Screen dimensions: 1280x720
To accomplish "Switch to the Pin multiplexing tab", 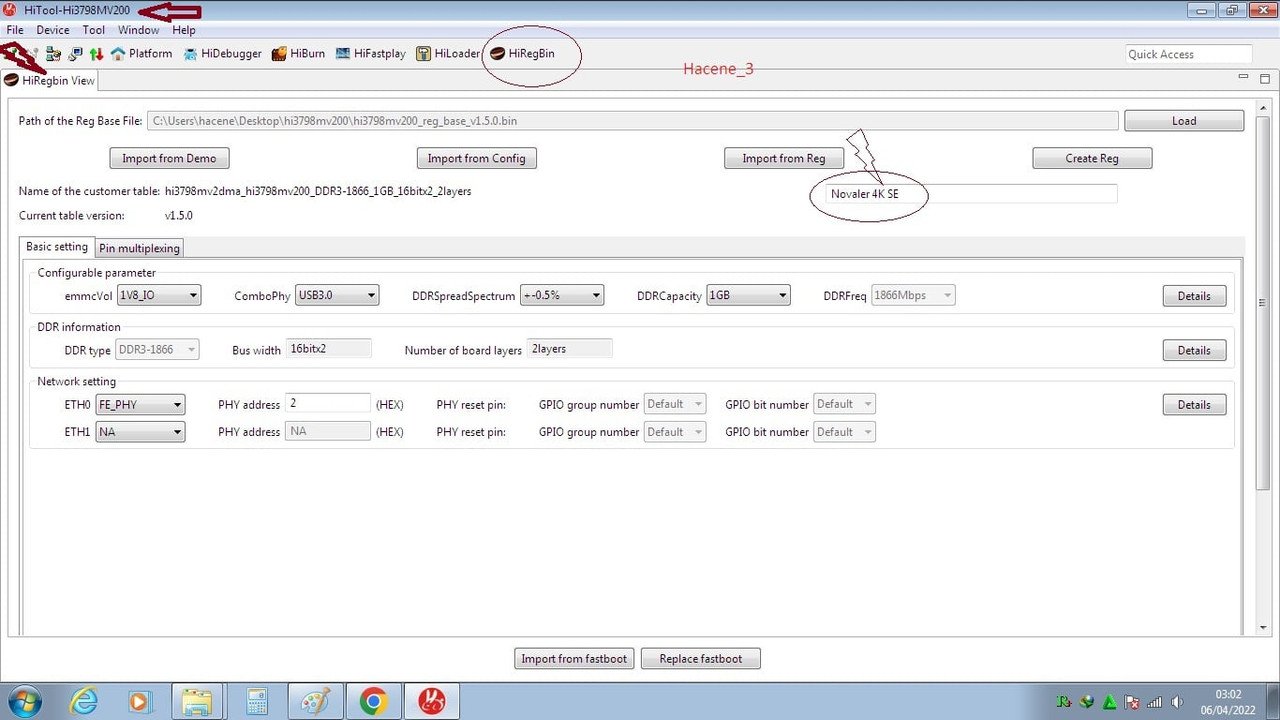I will 140,248.
